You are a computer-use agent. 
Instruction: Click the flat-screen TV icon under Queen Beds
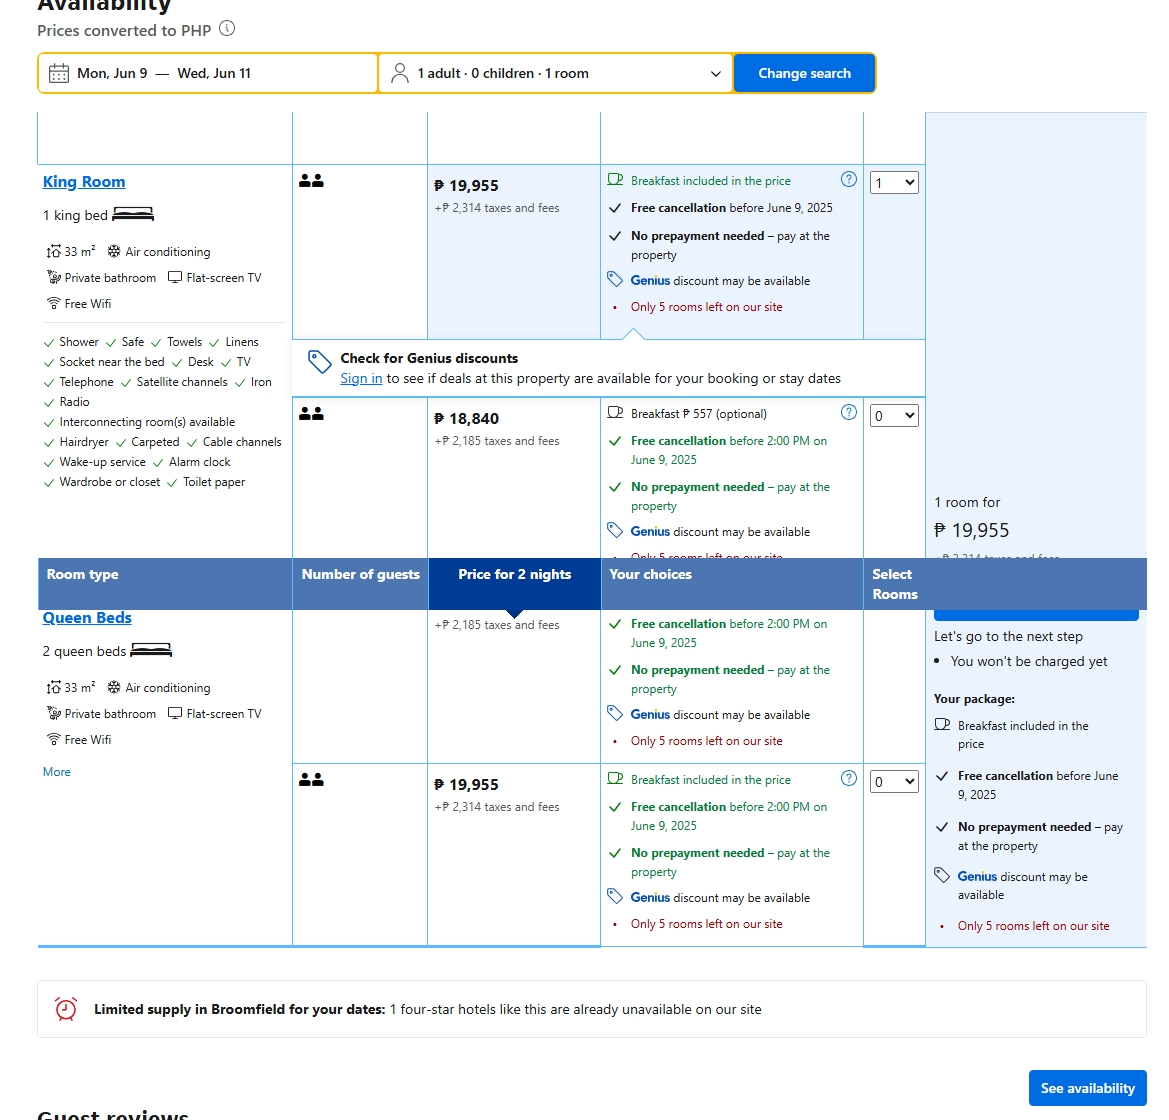(x=175, y=714)
